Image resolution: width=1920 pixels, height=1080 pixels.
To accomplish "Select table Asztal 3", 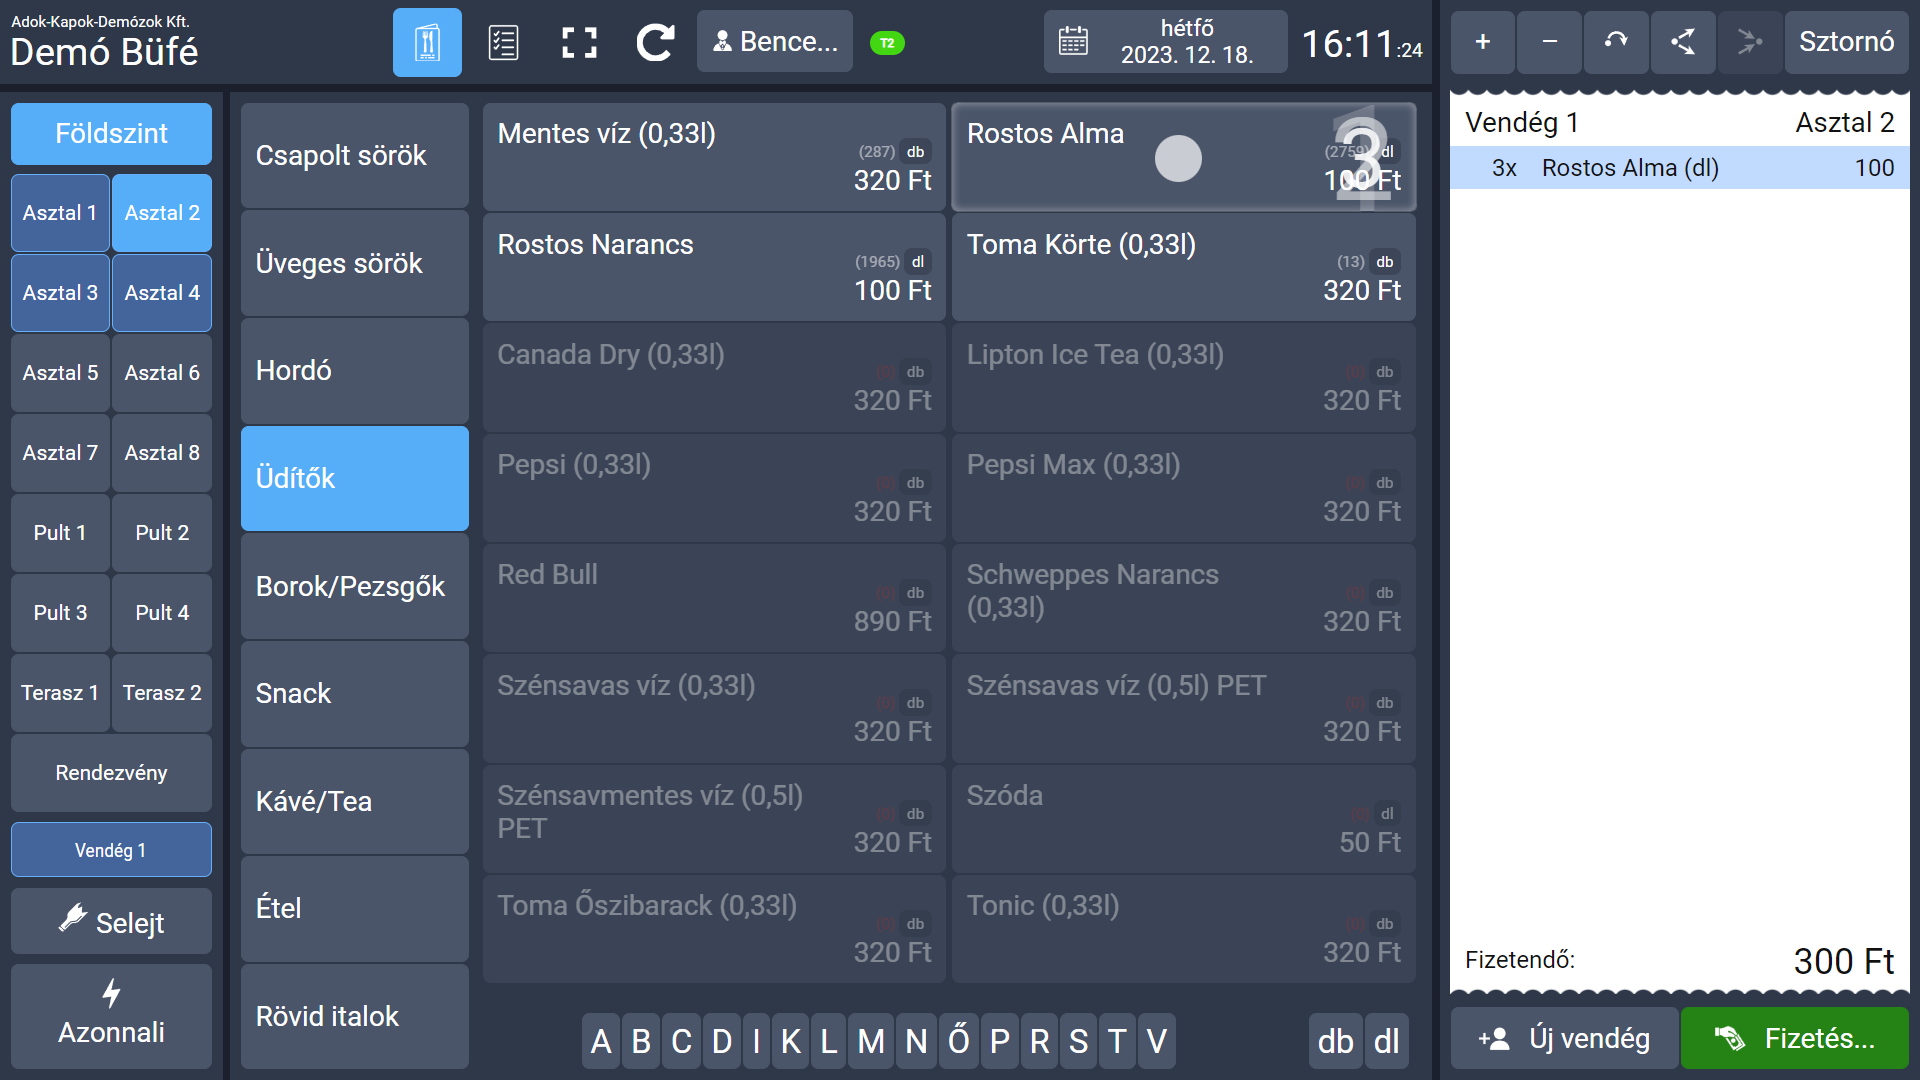I will pos(60,293).
